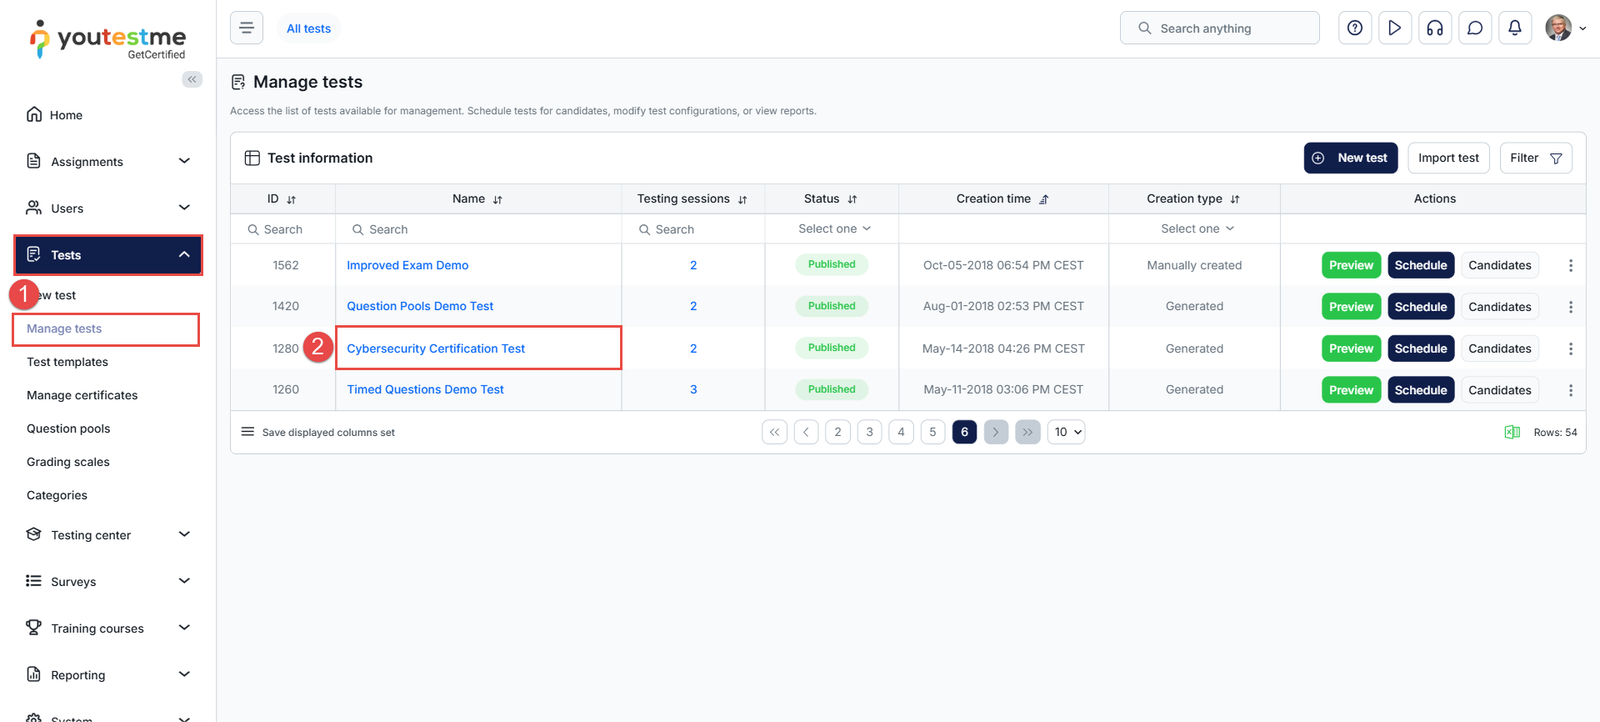Screen dimensions: 1600x722
Task: Click the New test button
Action: tap(1350, 158)
